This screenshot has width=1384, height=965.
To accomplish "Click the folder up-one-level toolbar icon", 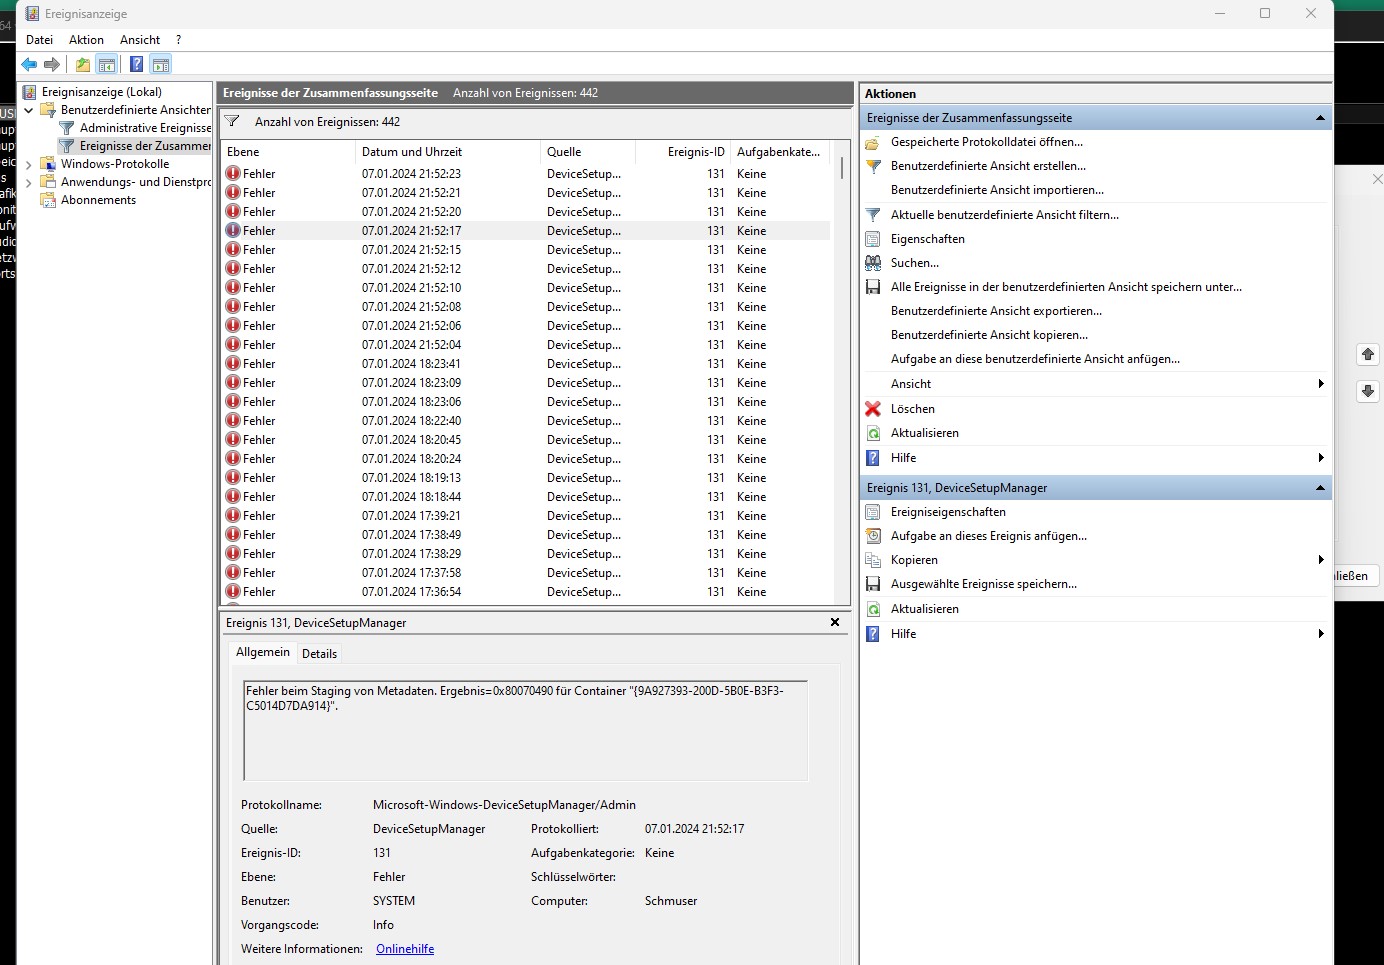I will coord(83,65).
